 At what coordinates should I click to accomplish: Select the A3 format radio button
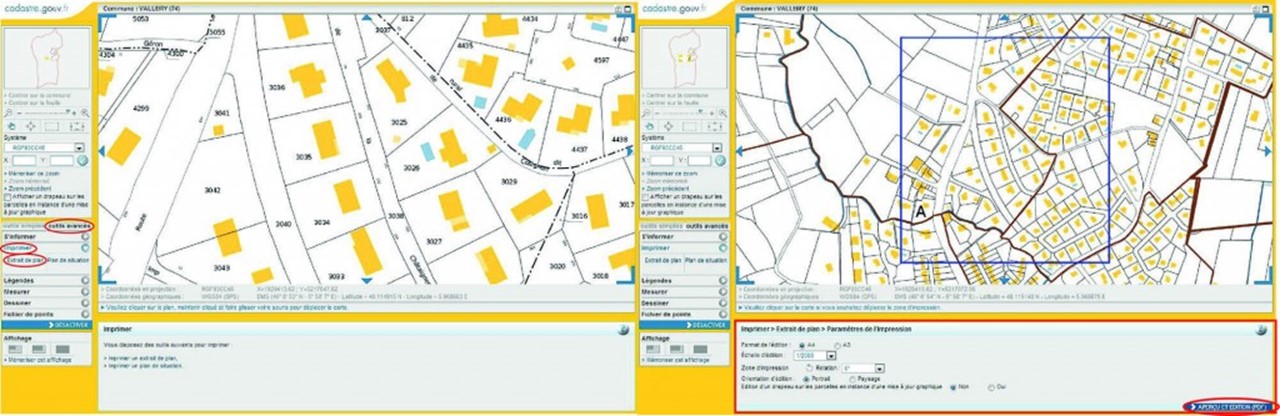pos(838,344)
